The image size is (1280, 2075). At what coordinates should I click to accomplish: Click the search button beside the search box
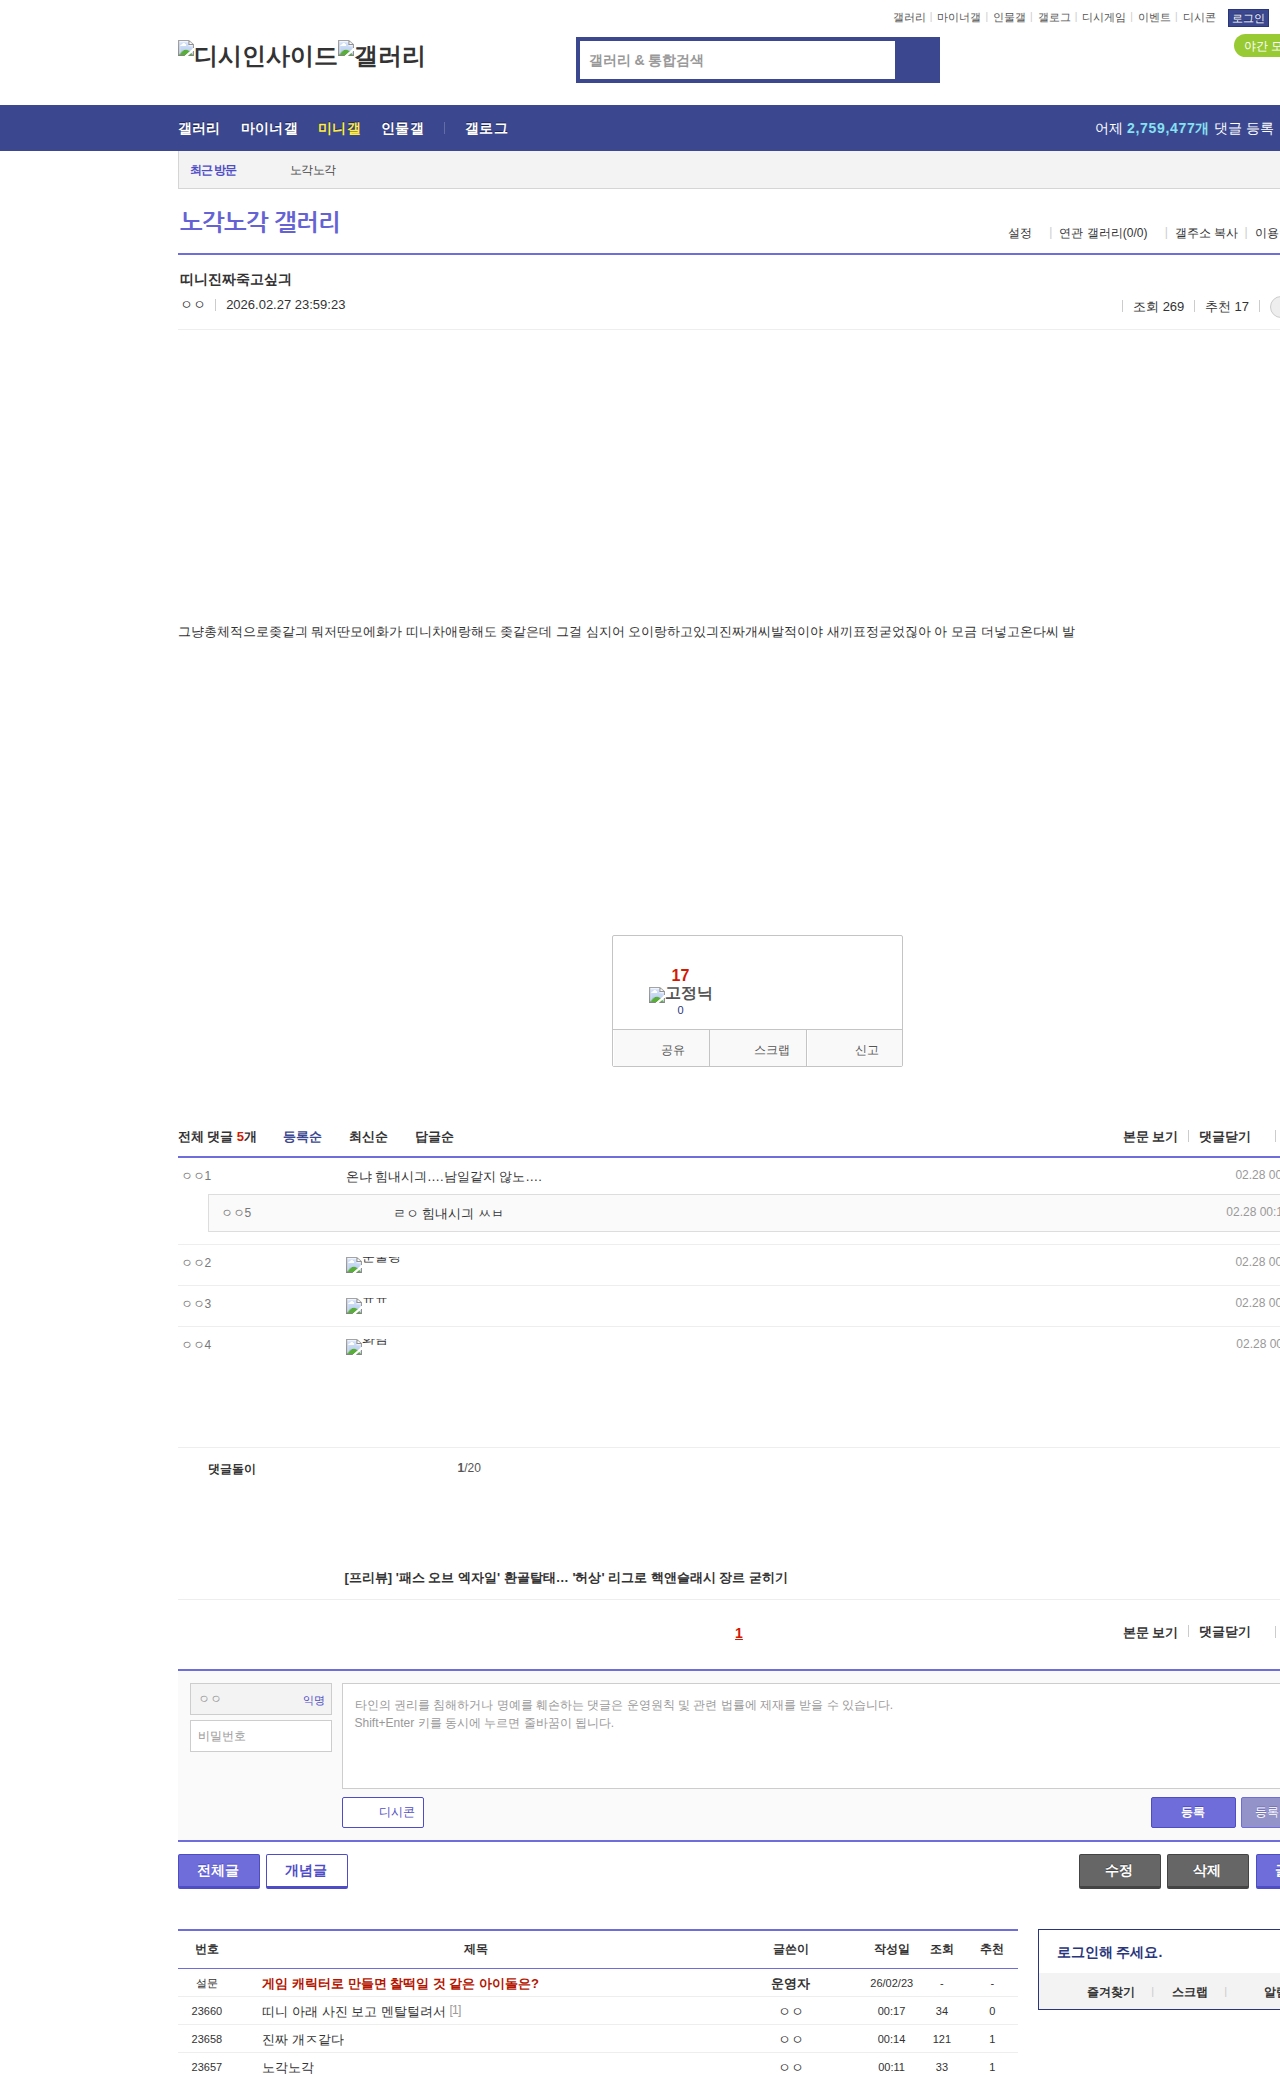917,60
